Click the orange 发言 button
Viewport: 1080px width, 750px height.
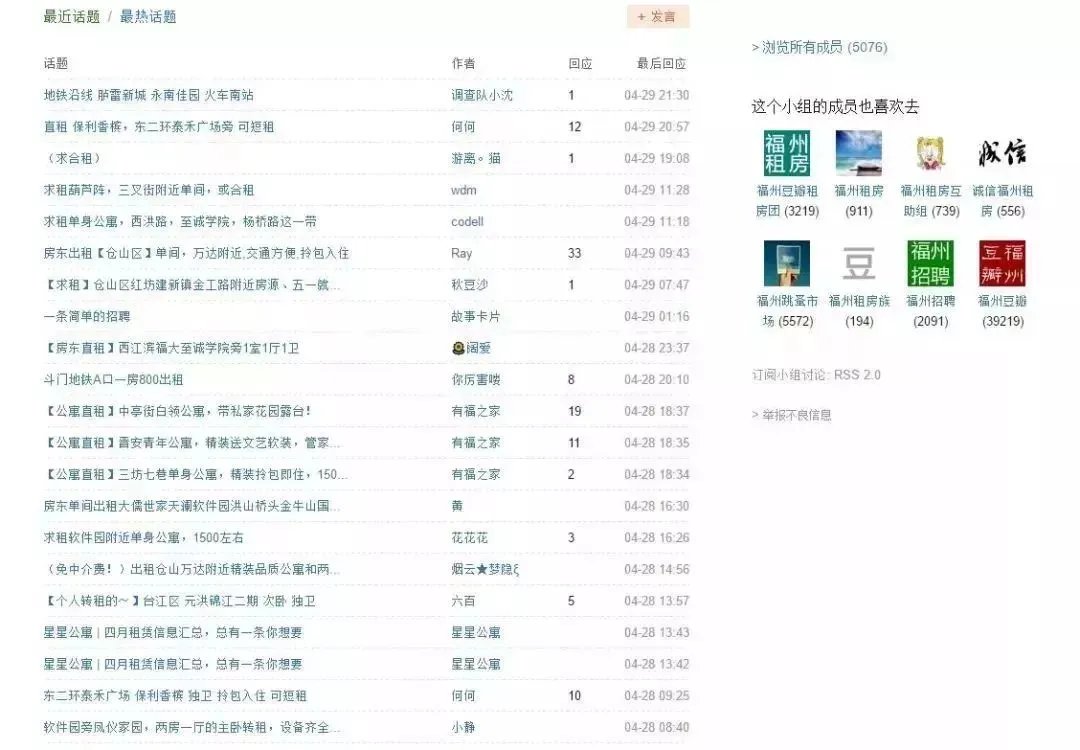pyautogui.click(x=658, y=16)
